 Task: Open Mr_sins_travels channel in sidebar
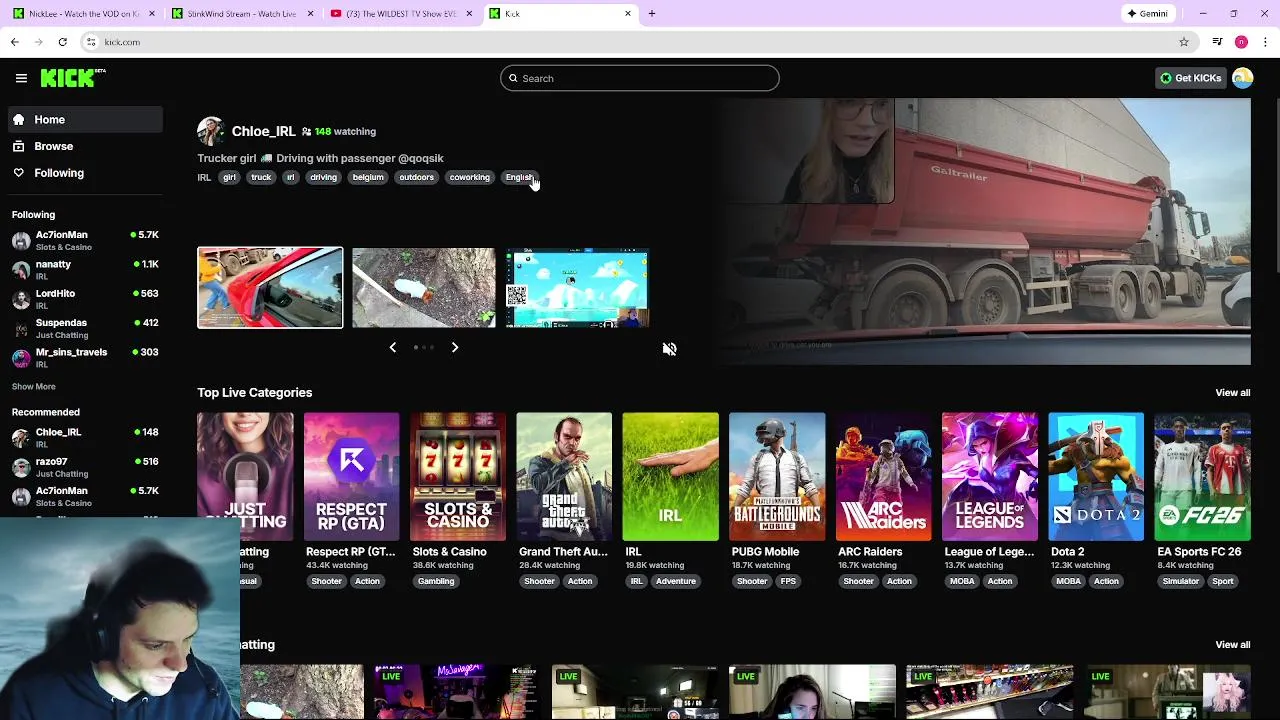point(85,358)
